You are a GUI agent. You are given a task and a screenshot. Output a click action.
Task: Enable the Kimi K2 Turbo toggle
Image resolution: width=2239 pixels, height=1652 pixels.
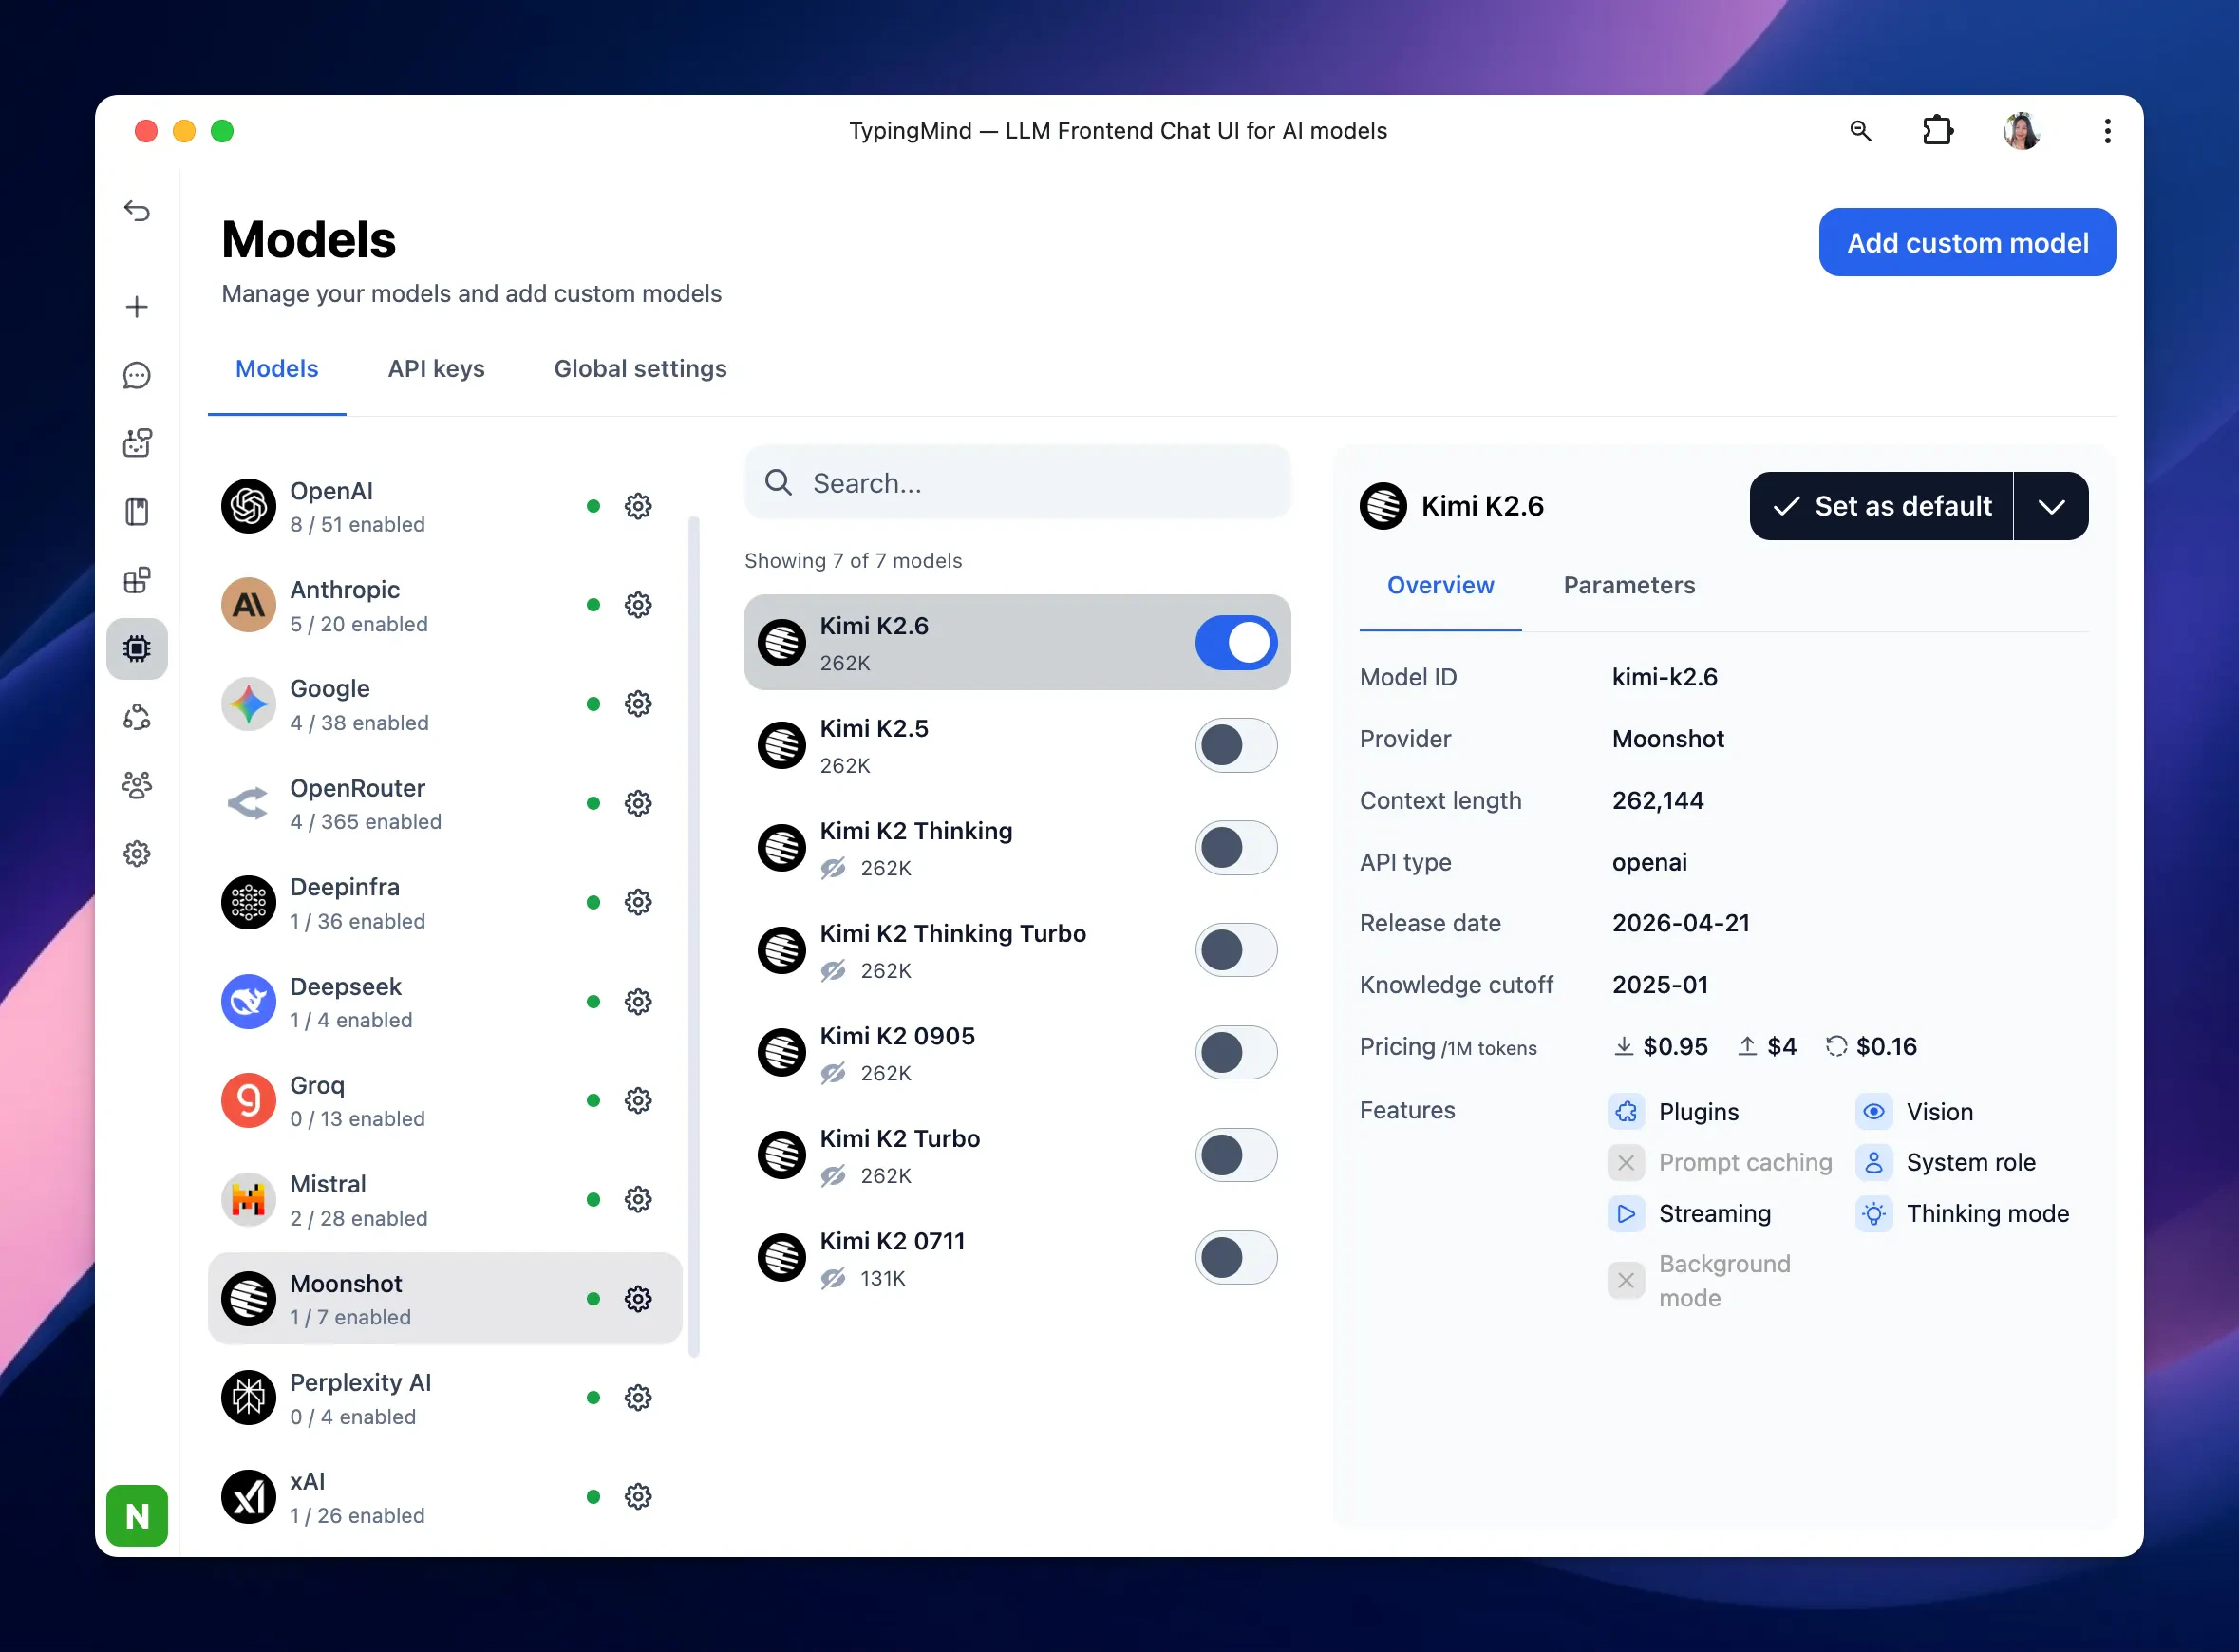[x=1236, y=1155]
